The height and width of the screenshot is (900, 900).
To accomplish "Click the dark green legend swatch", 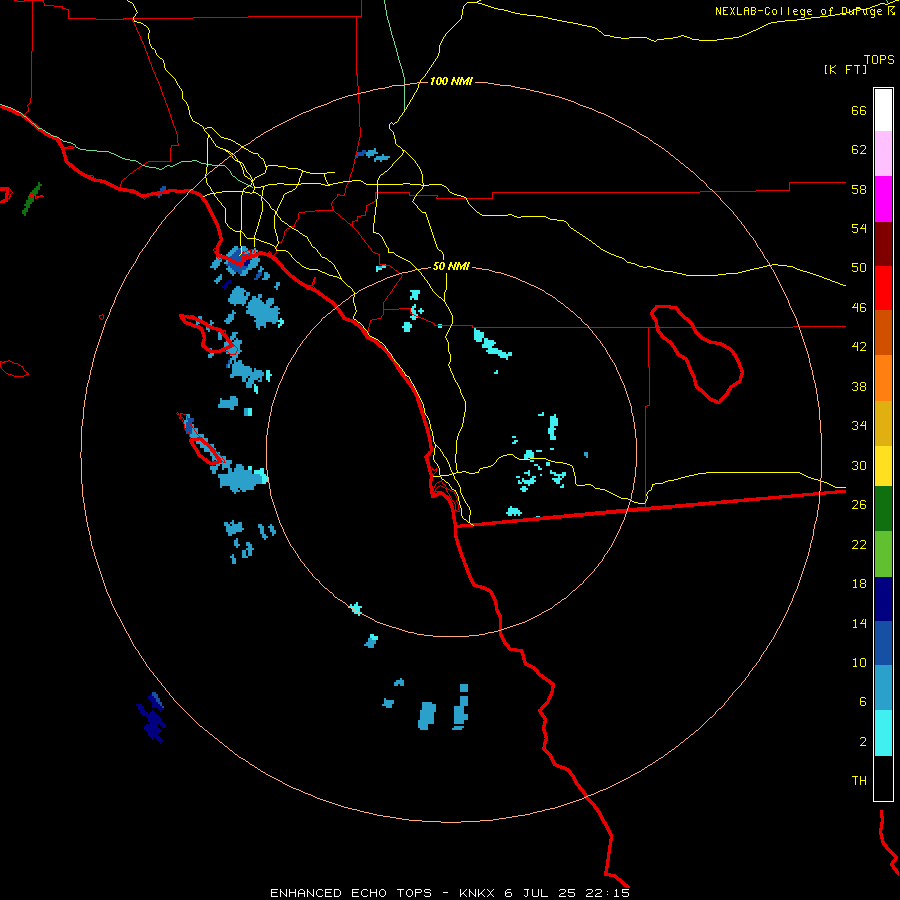I will (x=883, y=509).
